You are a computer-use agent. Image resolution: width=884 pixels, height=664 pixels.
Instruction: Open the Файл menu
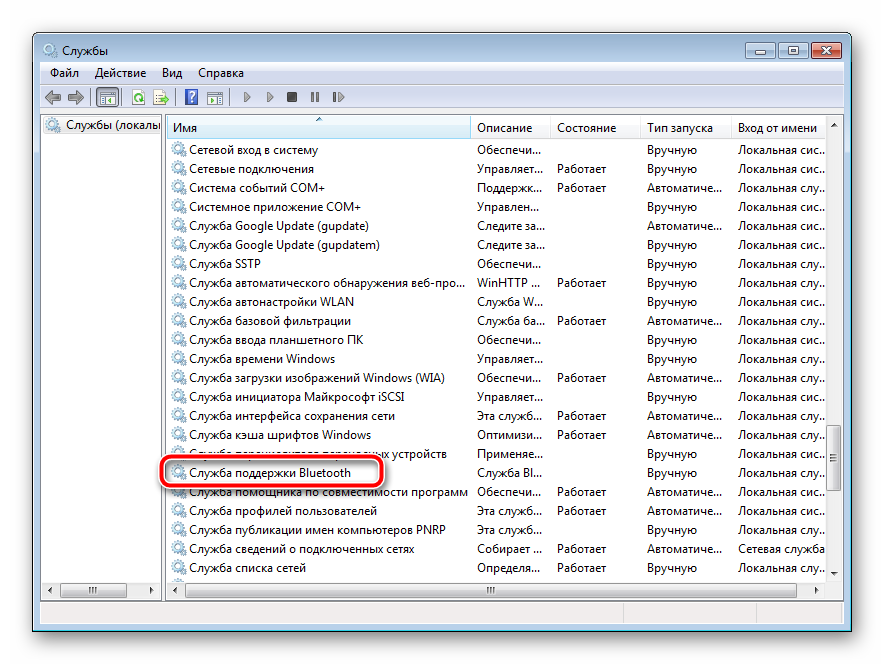[64, 73]
